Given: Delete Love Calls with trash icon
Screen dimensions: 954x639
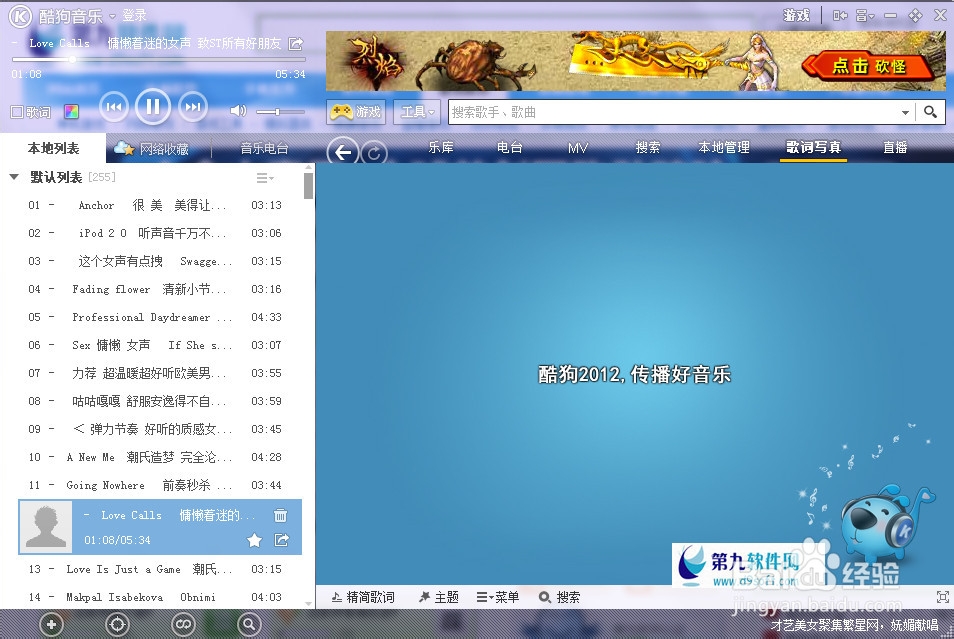Looking at the screenshot, I should coord(280,515).
